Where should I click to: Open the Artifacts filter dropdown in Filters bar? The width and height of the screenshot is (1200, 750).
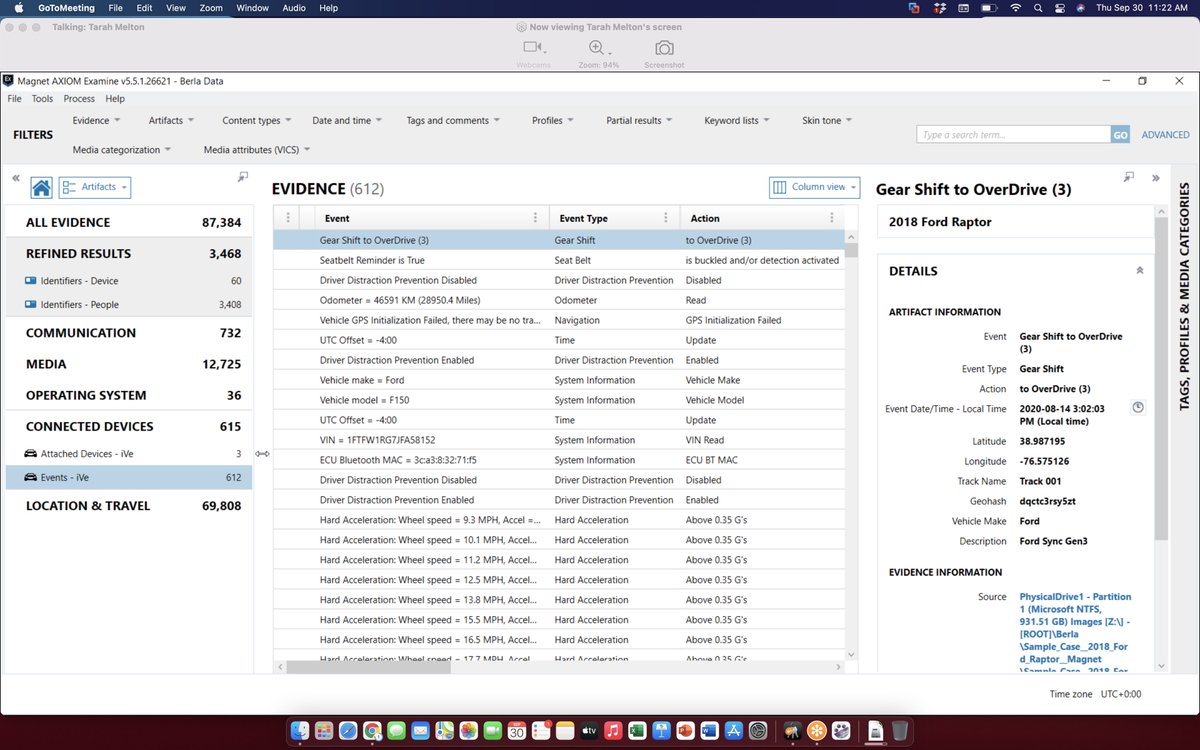(171, 120)
